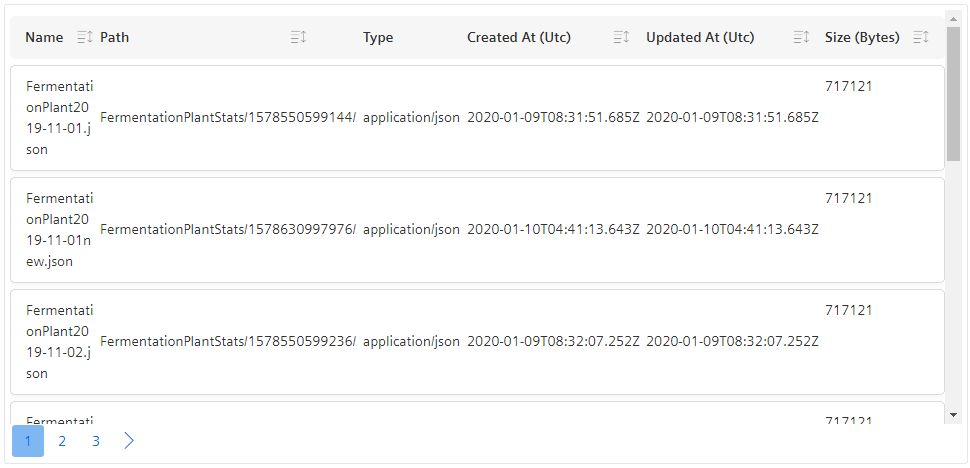Sort table by Name column icon

[x=85, y=38]
